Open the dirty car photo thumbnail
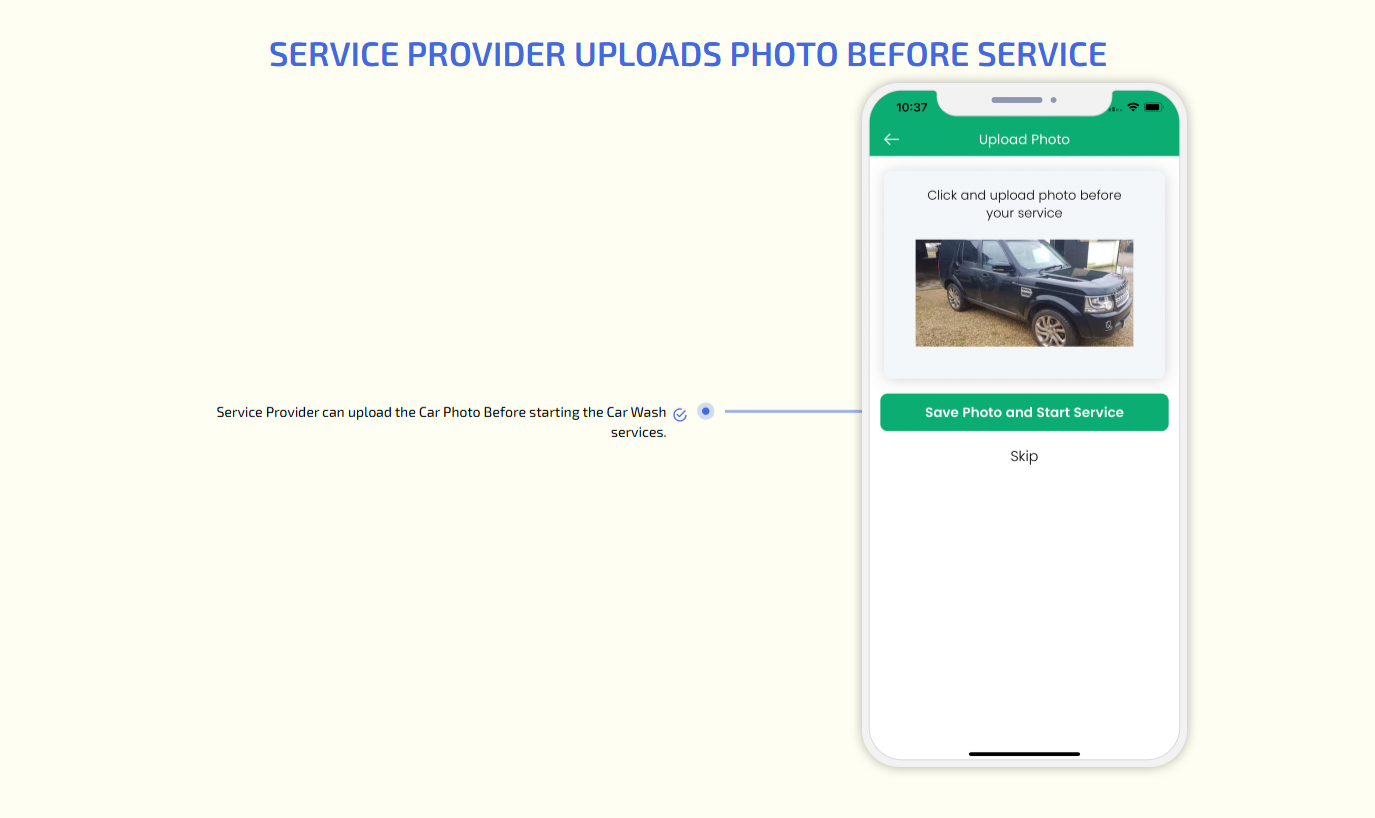 1024,293
